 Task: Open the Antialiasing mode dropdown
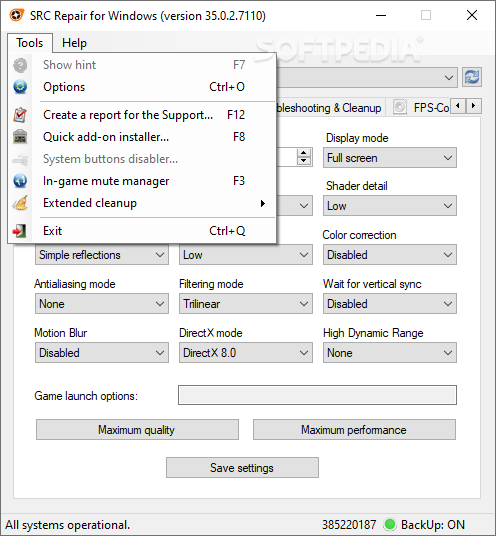102,304
